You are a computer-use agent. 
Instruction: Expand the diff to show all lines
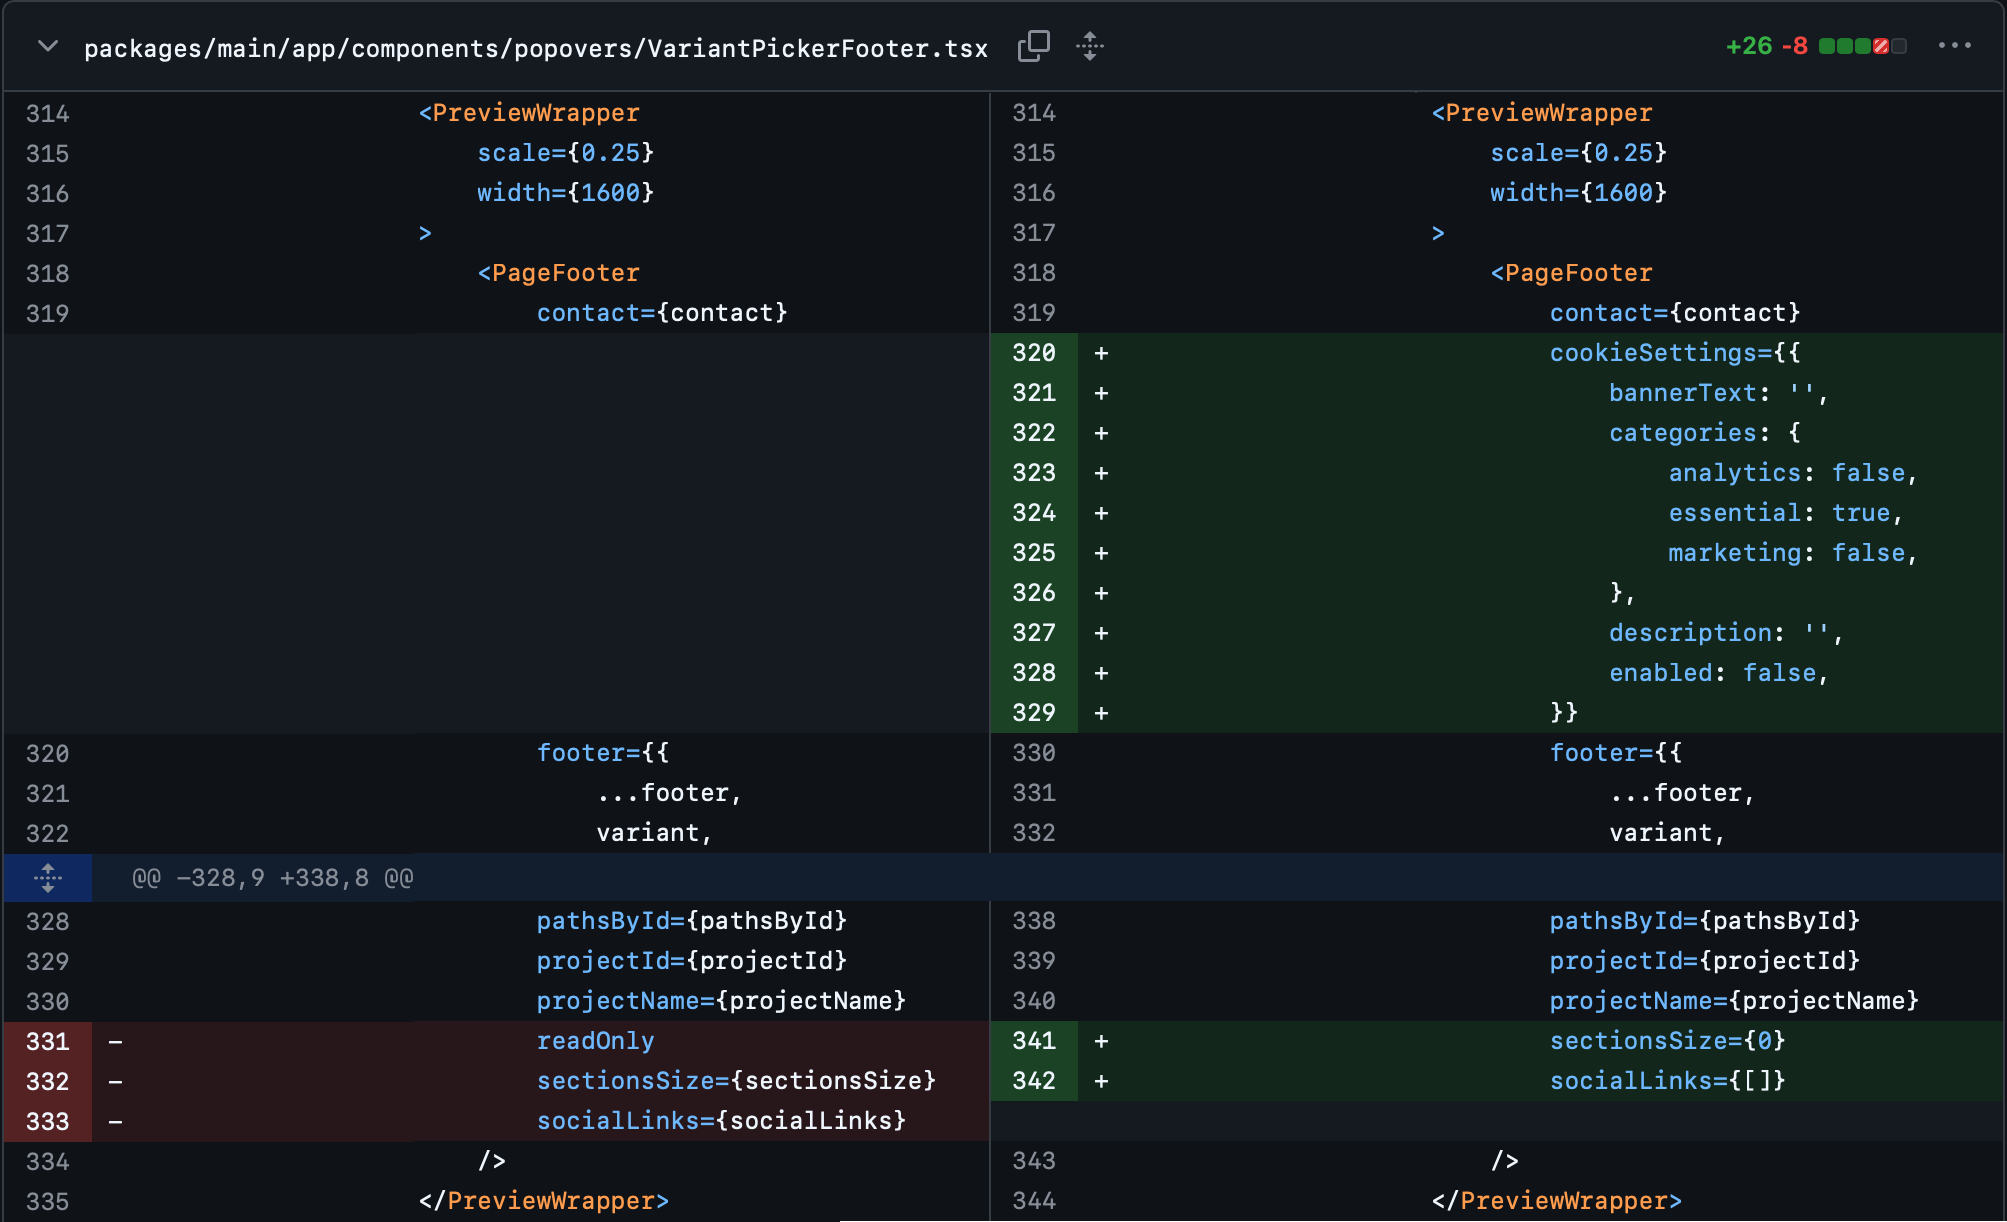[1090, 46]
